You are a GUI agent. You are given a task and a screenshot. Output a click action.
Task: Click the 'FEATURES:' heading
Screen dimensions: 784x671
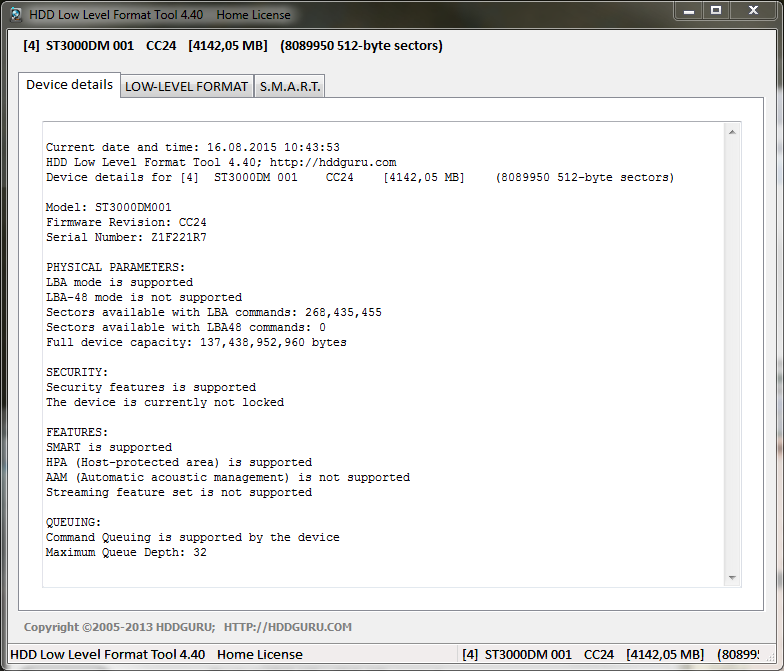[77, 432]
